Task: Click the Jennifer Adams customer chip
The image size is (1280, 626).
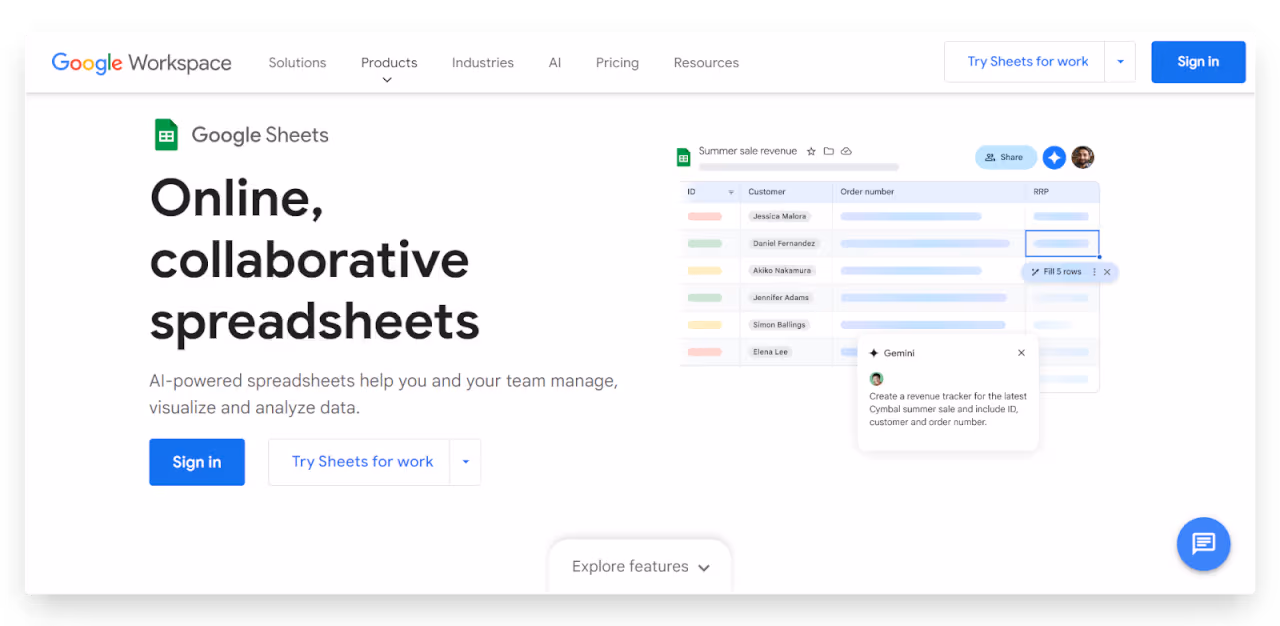Action: [780, 297]
